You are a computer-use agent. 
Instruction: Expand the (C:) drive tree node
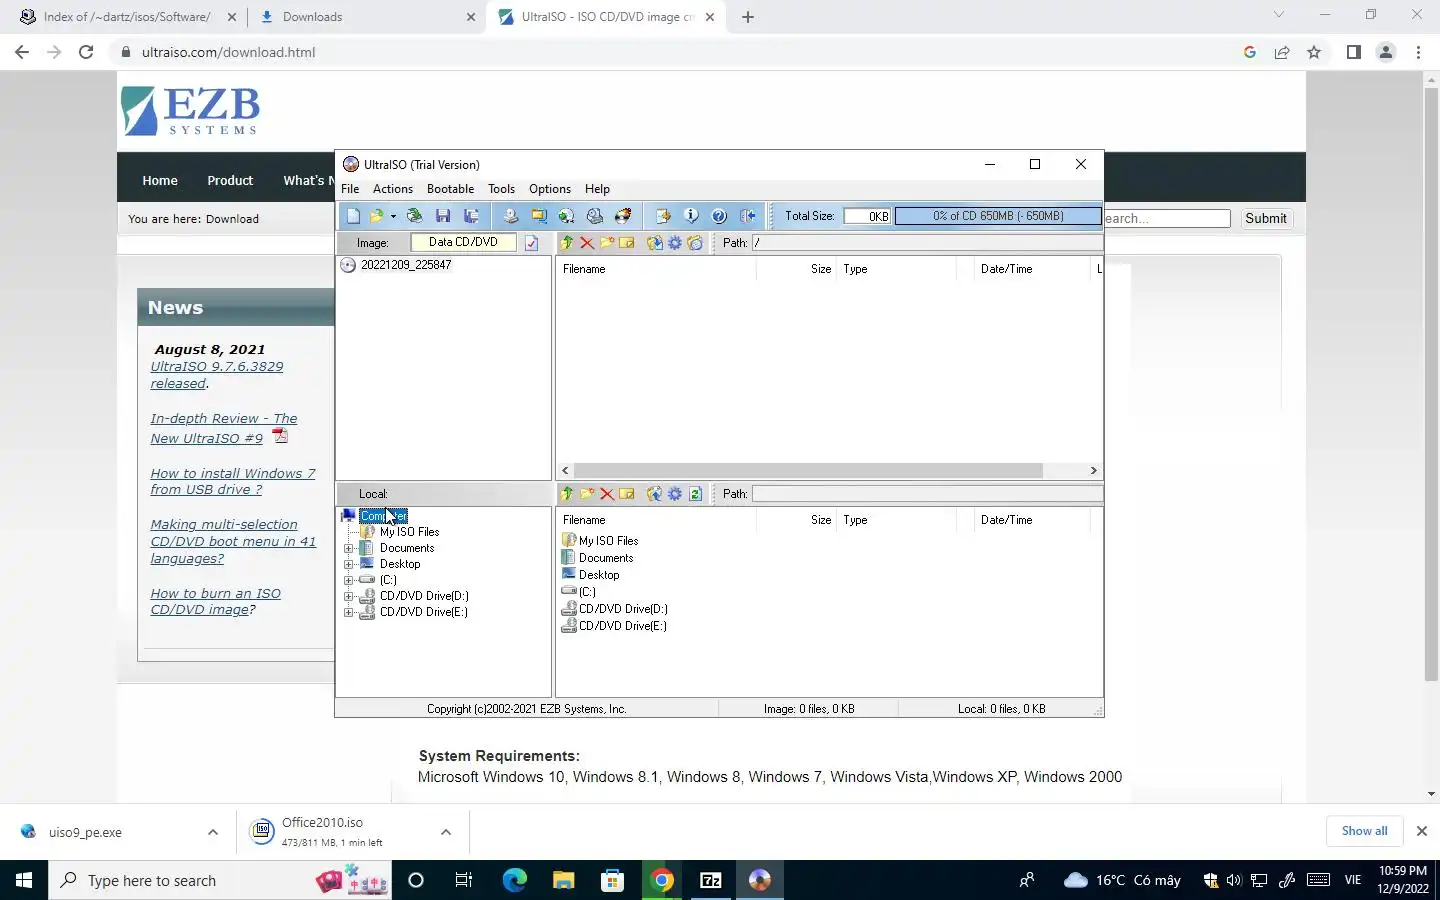[x=348, y=580]
